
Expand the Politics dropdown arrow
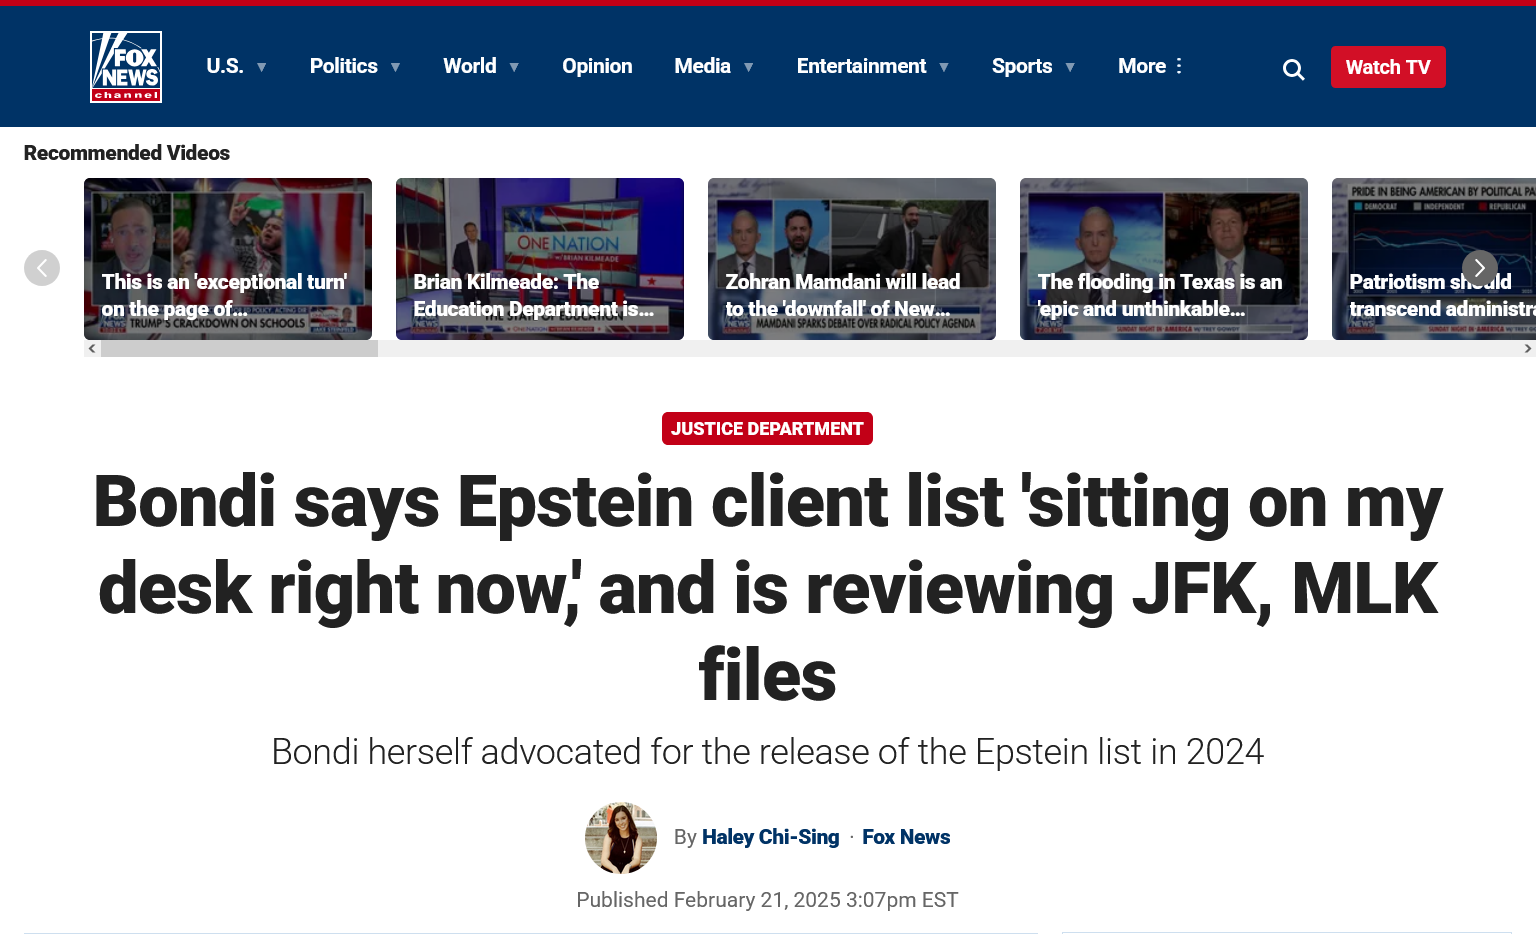pyautogui.click(x=396, y=67)
